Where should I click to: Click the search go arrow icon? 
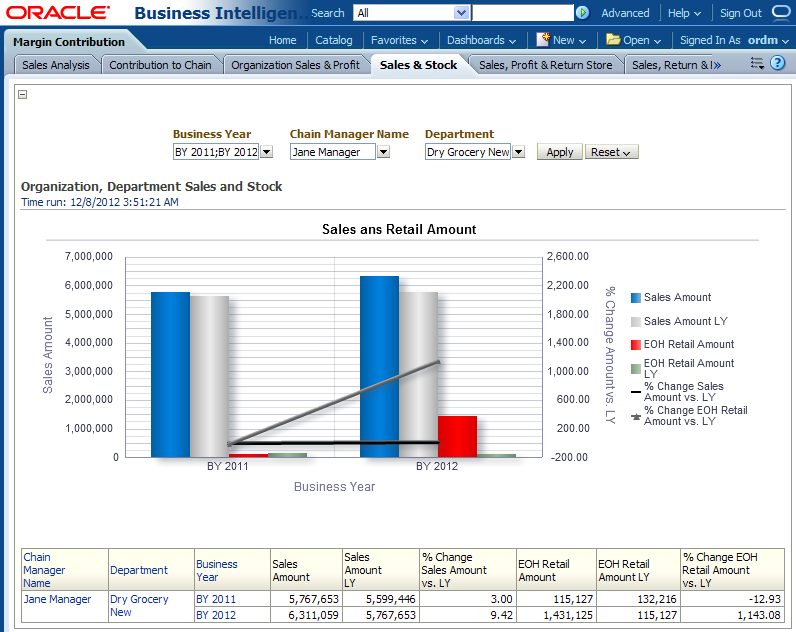coord(582,13)
